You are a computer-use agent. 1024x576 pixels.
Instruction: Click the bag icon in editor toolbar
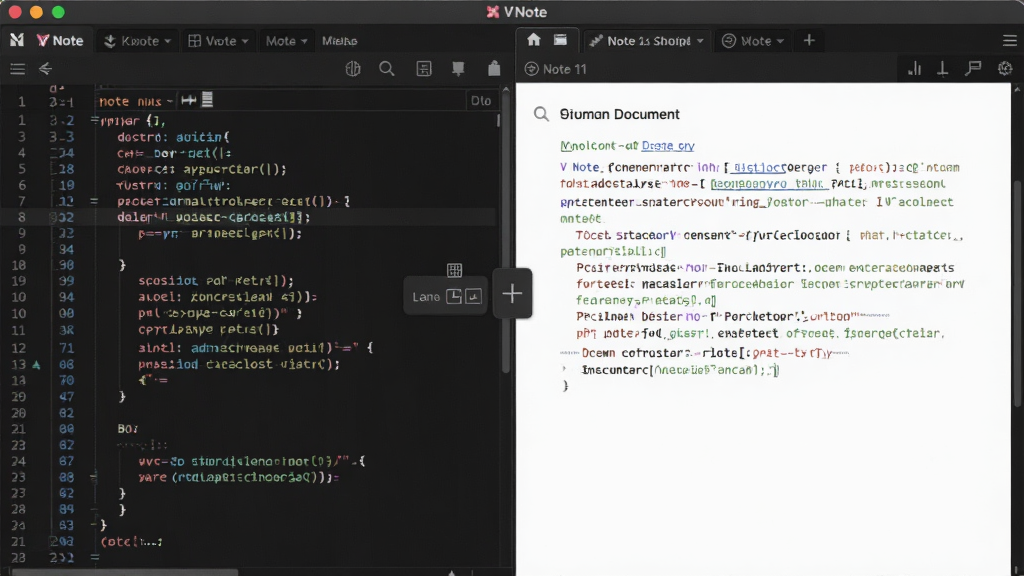494,68
